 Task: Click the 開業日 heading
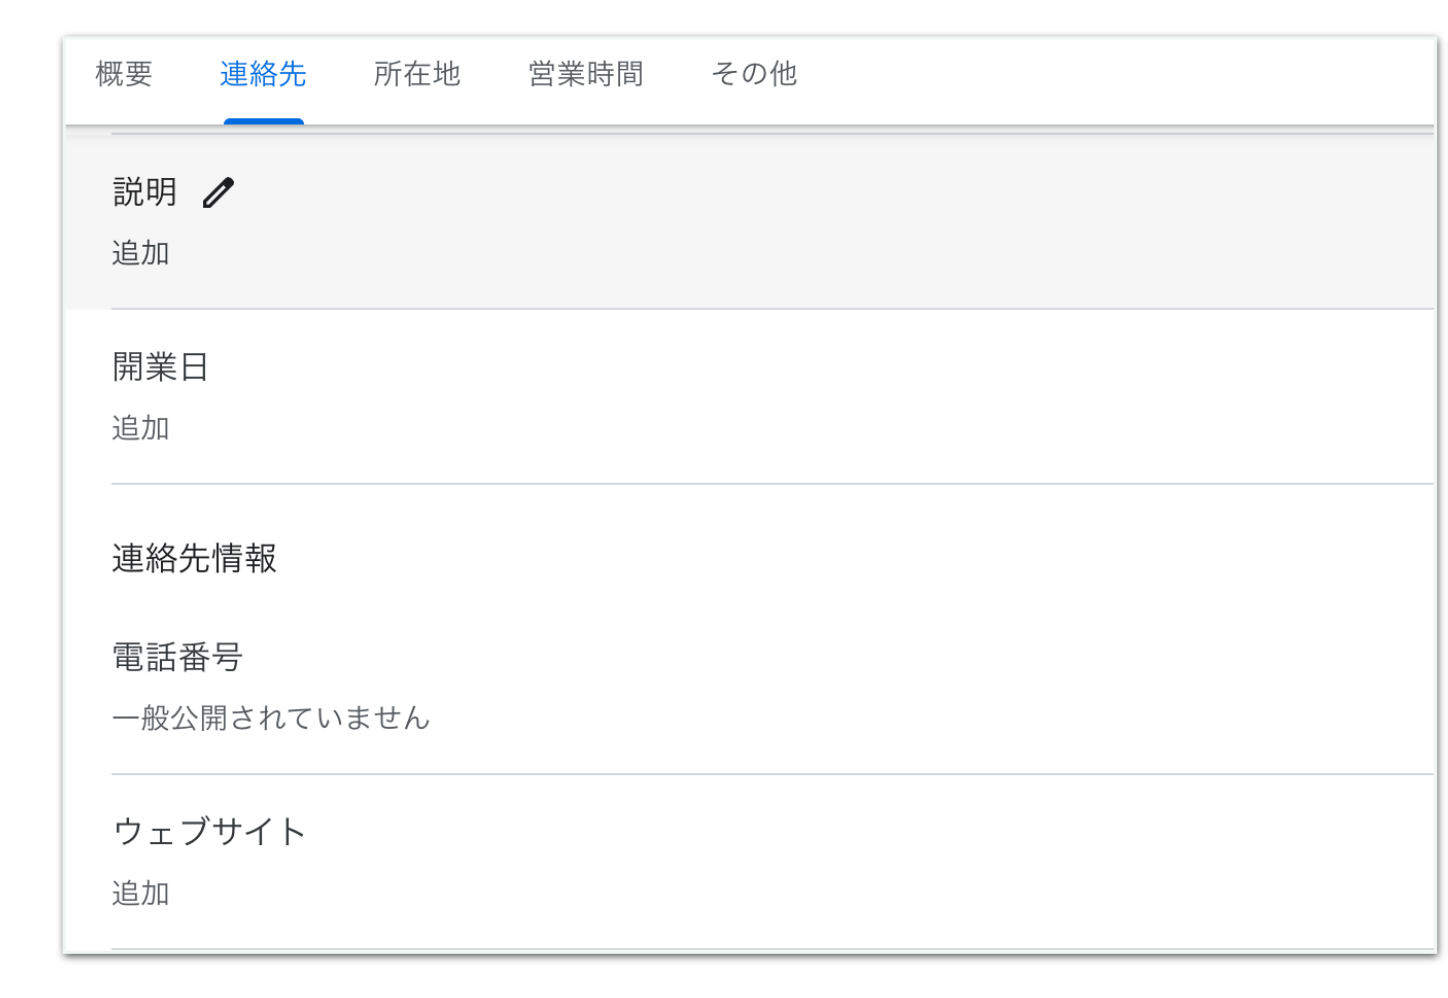(160, 367)
